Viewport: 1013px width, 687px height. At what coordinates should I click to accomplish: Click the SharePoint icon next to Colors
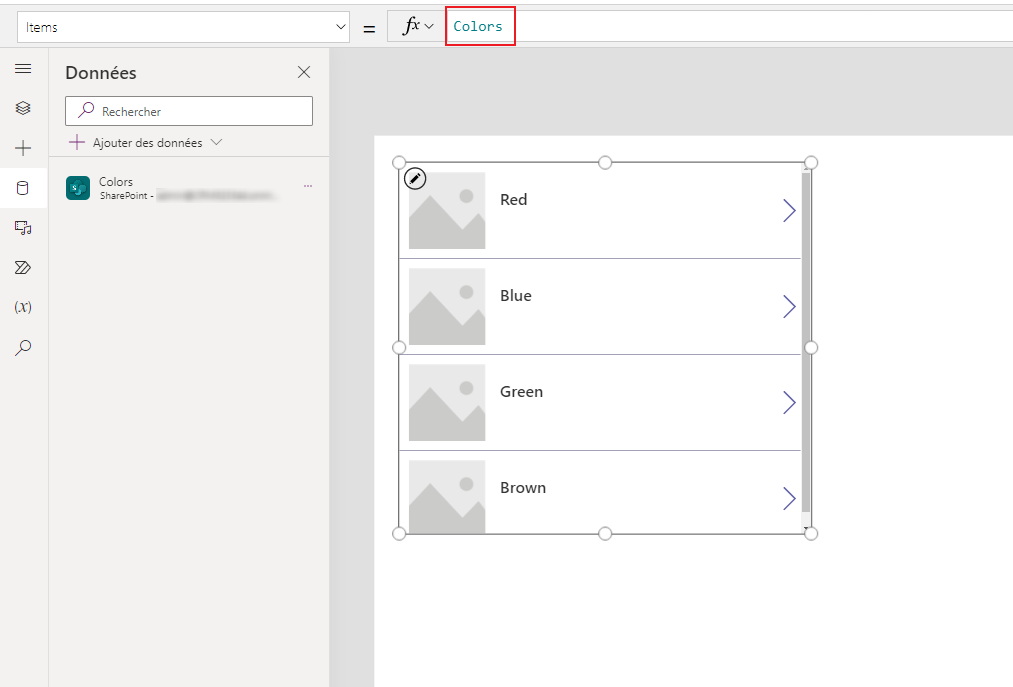click(x=78, y=188)
